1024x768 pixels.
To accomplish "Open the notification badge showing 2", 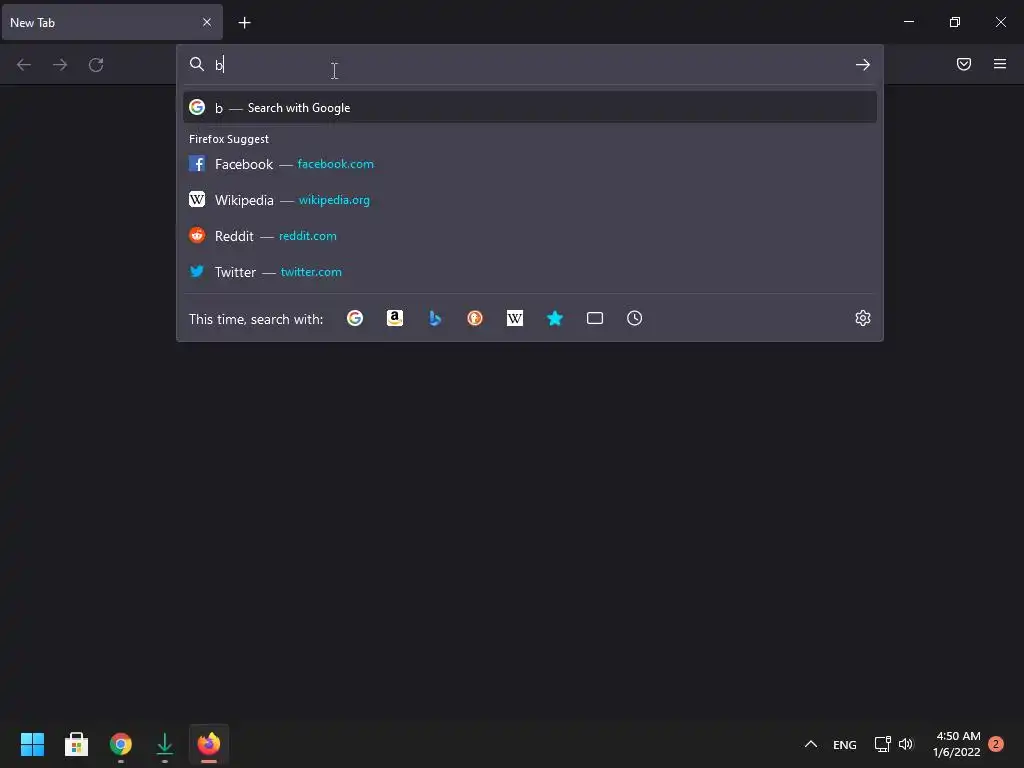I will click(x=996, y=744).
